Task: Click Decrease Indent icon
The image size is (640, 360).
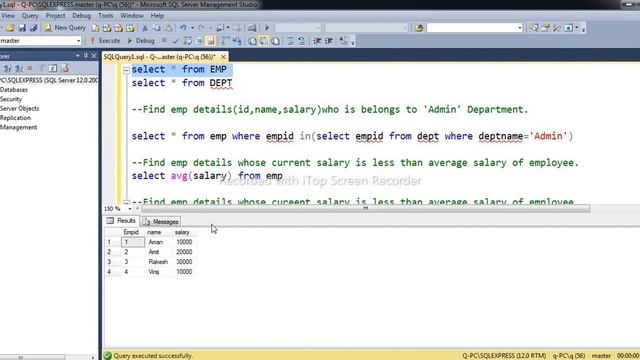Action: coord(317,41)
